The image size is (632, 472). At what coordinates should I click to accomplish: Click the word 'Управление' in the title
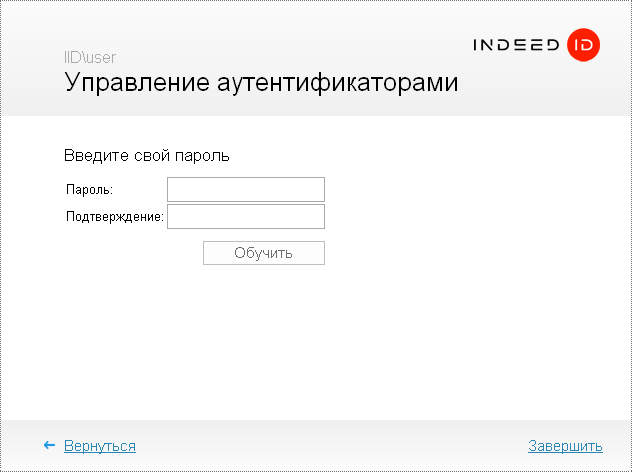pos(138,83)
